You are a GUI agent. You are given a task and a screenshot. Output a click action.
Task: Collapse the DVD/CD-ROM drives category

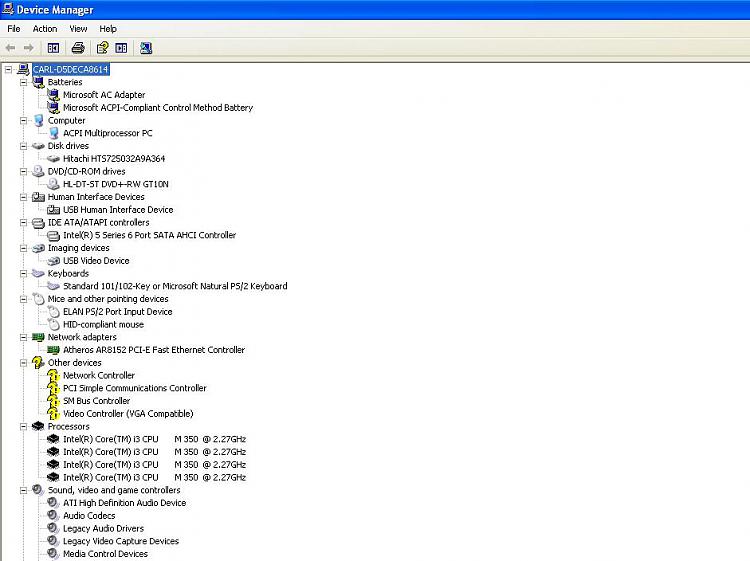(x=23, y=171)
